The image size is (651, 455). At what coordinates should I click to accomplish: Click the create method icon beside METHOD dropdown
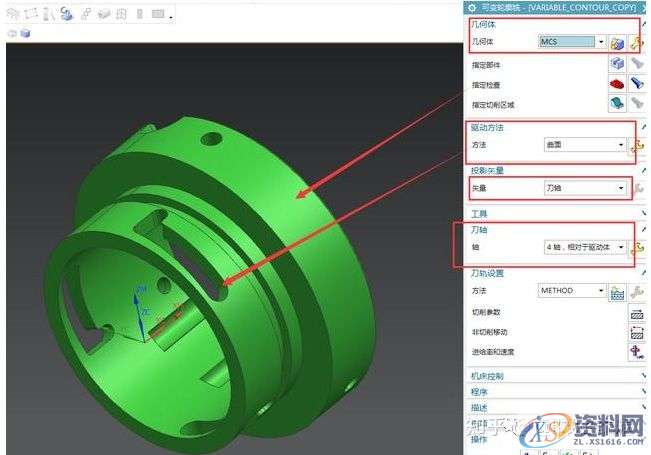(617, 291)
